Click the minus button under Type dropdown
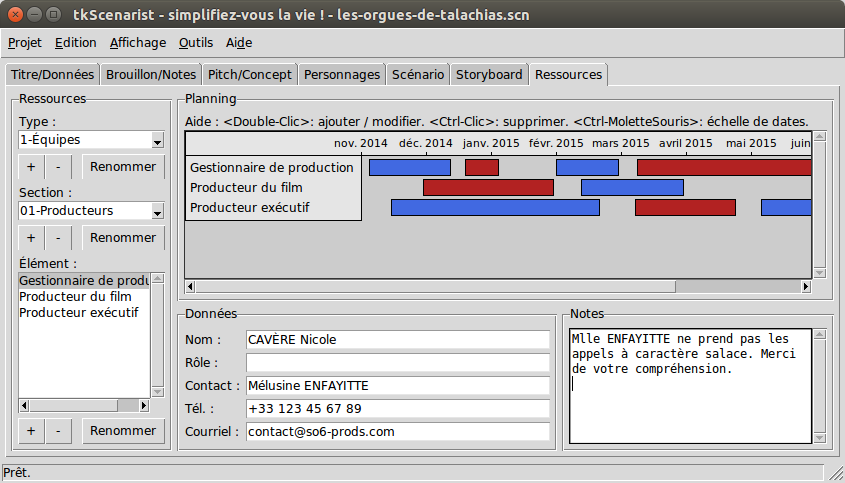The height and width of the screenshot is (483, 845). (58, 166)
